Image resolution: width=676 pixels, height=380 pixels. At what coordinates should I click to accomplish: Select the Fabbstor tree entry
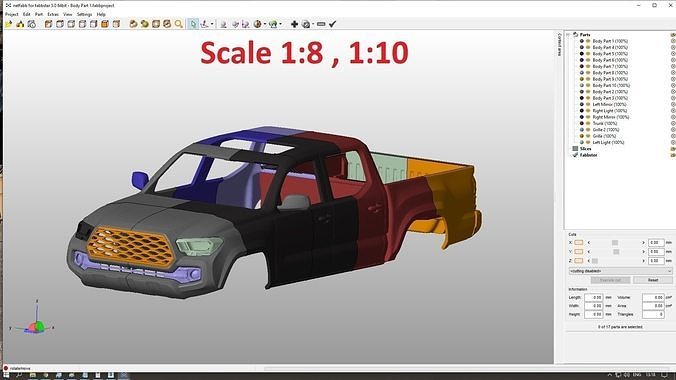coord(588,155)
